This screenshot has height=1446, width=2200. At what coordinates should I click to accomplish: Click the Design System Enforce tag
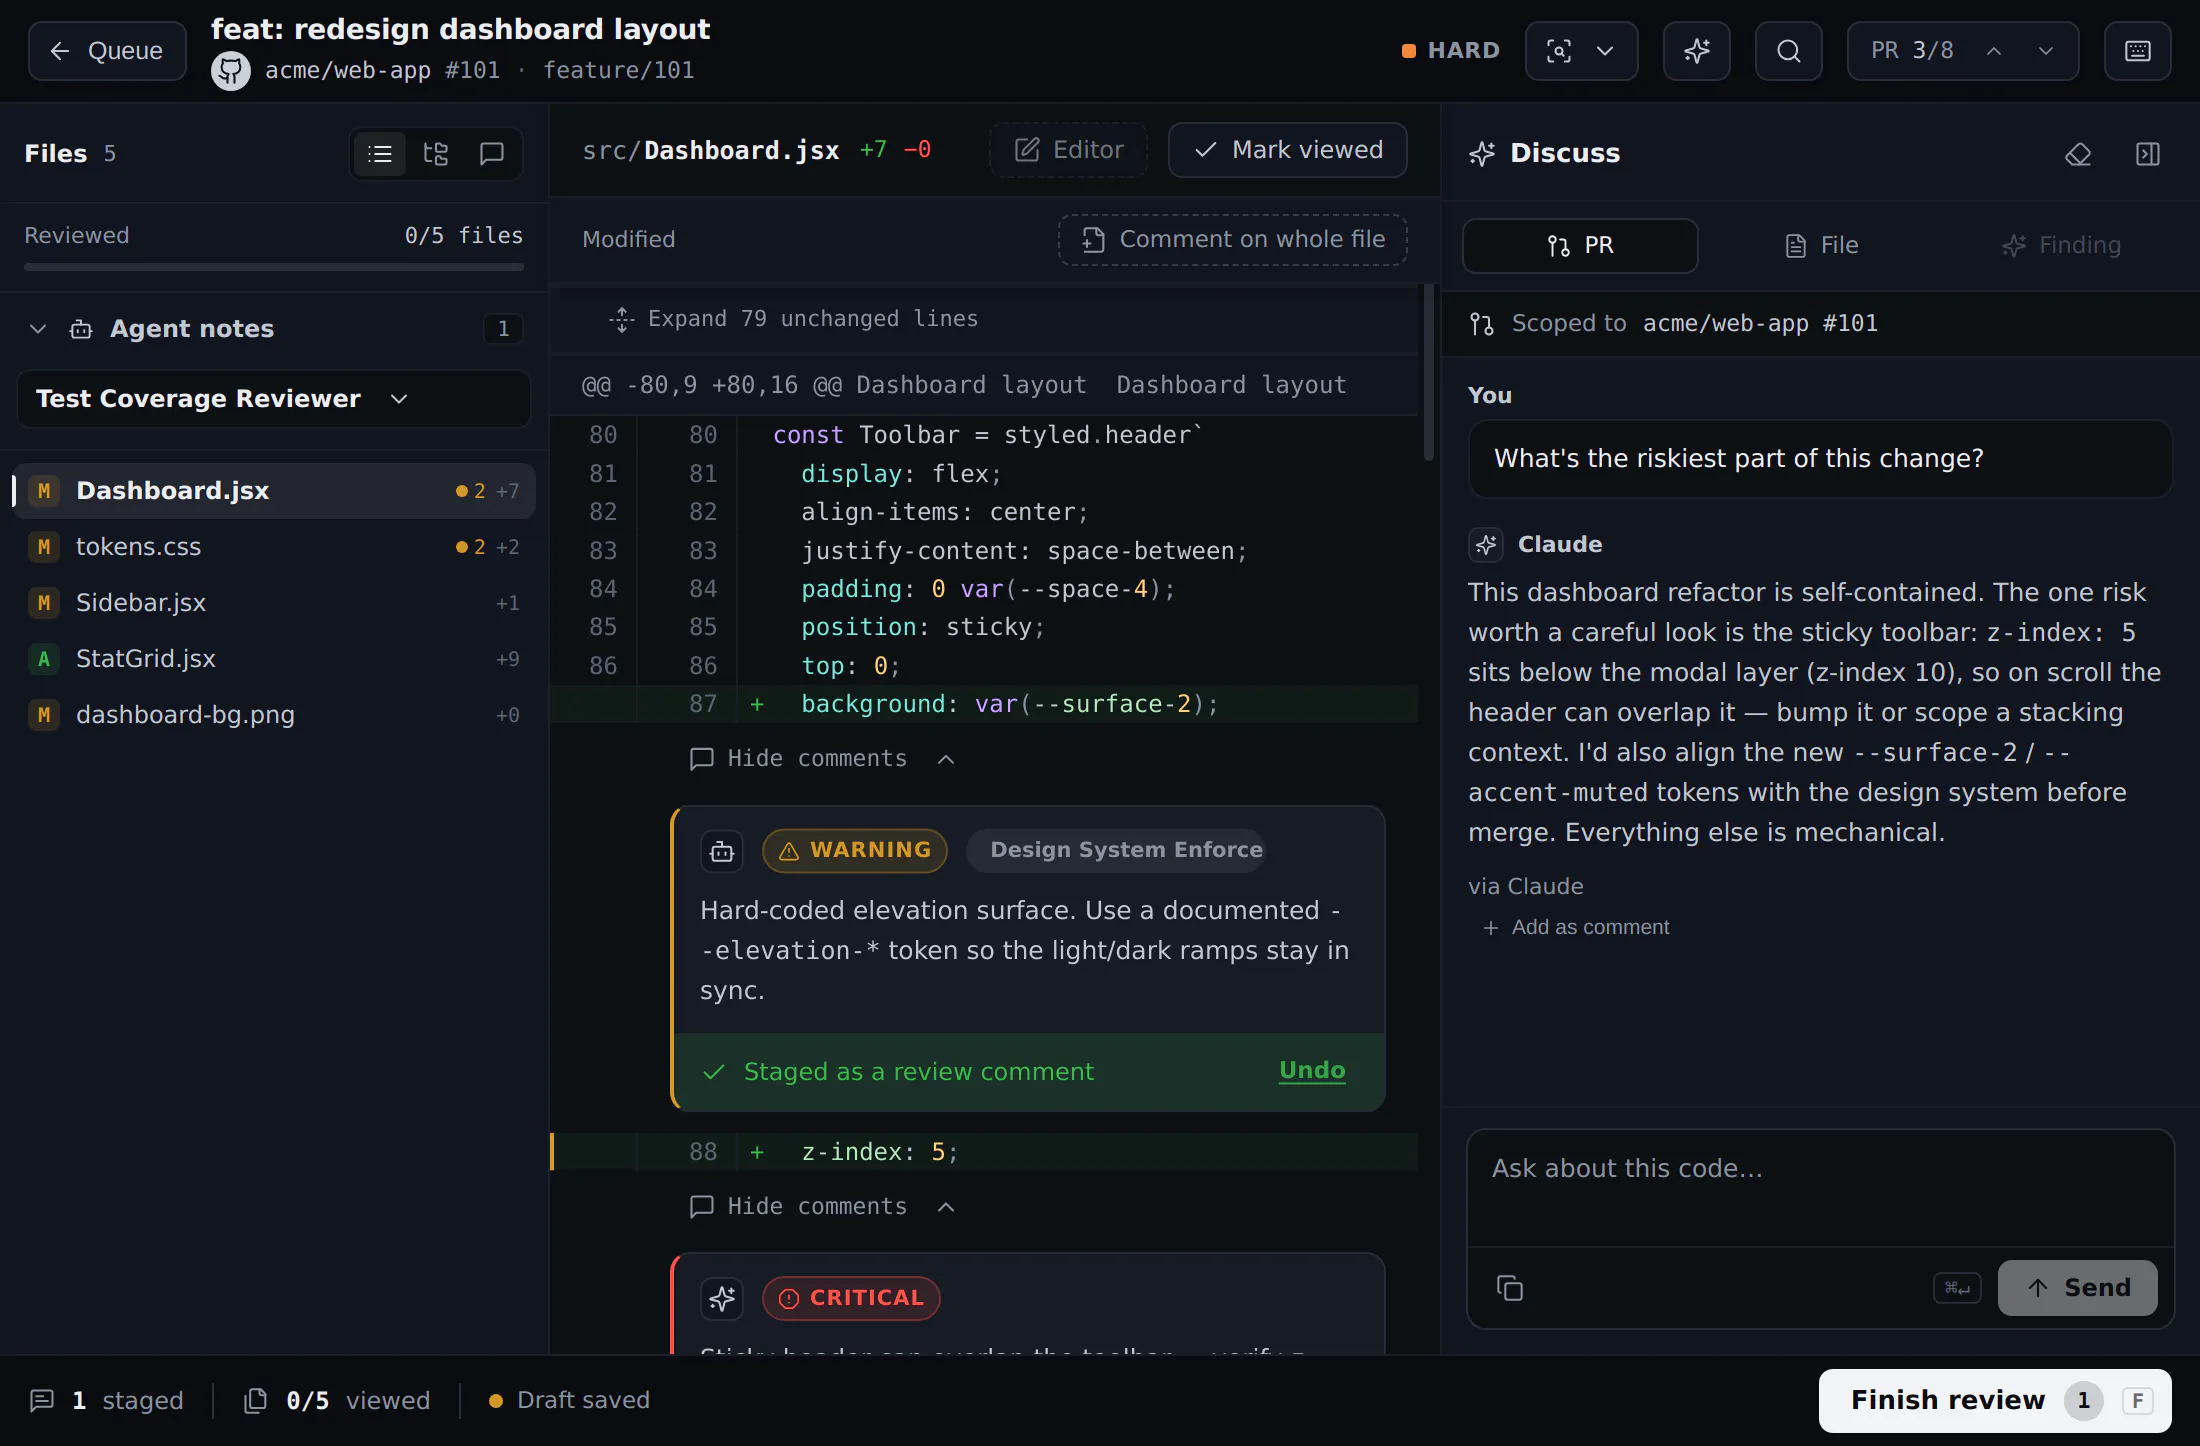pos(1115,851)
